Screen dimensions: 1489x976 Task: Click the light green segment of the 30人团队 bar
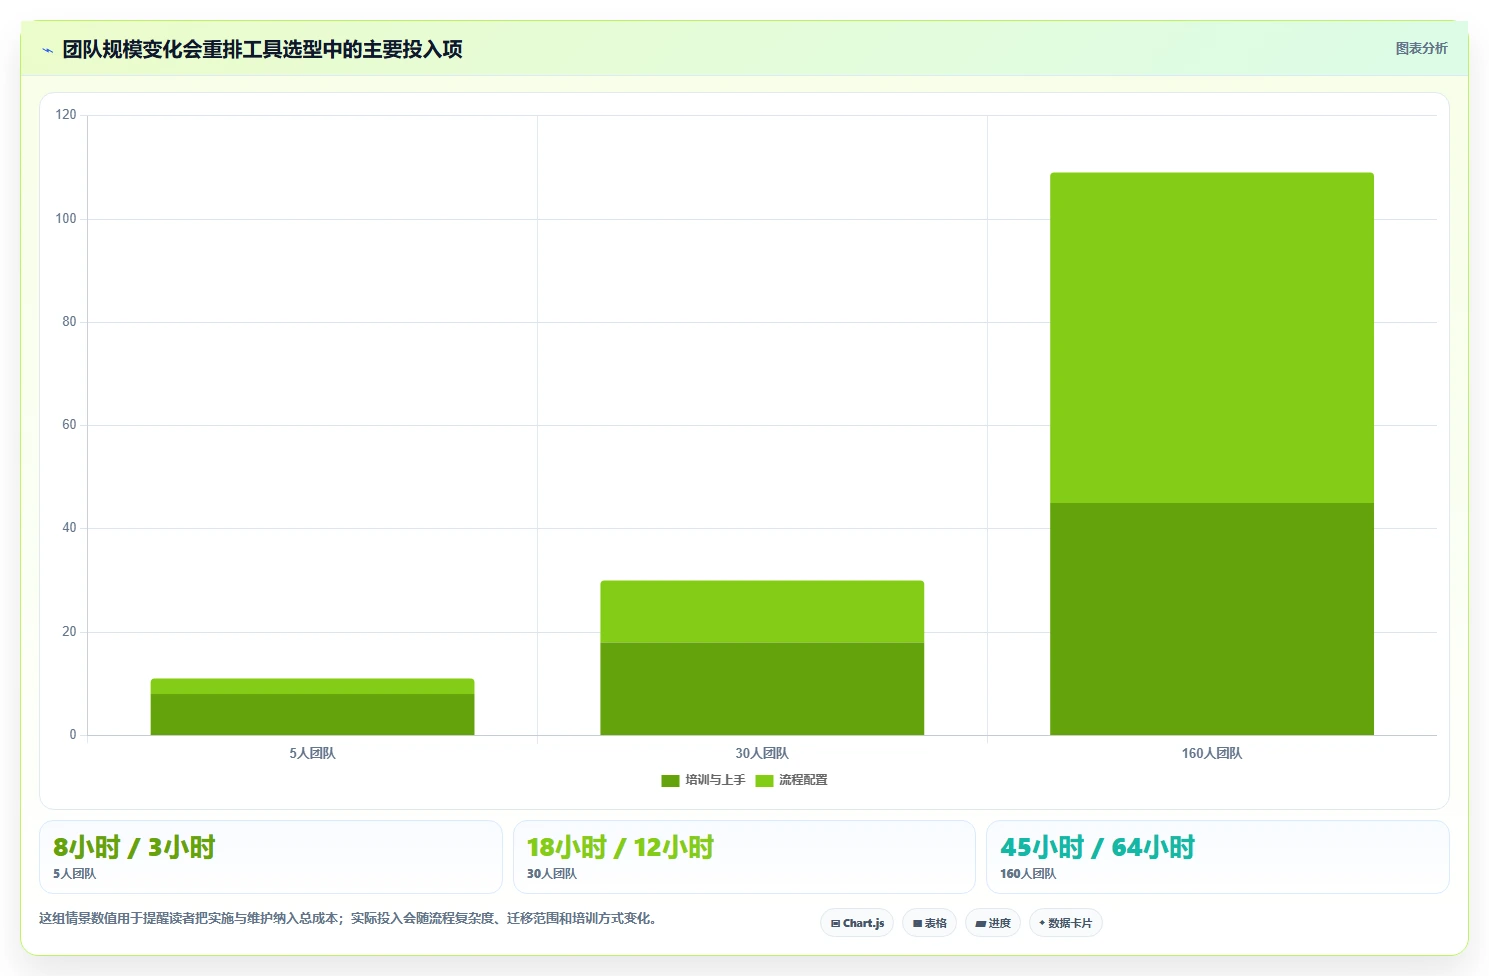pos(762,612)
